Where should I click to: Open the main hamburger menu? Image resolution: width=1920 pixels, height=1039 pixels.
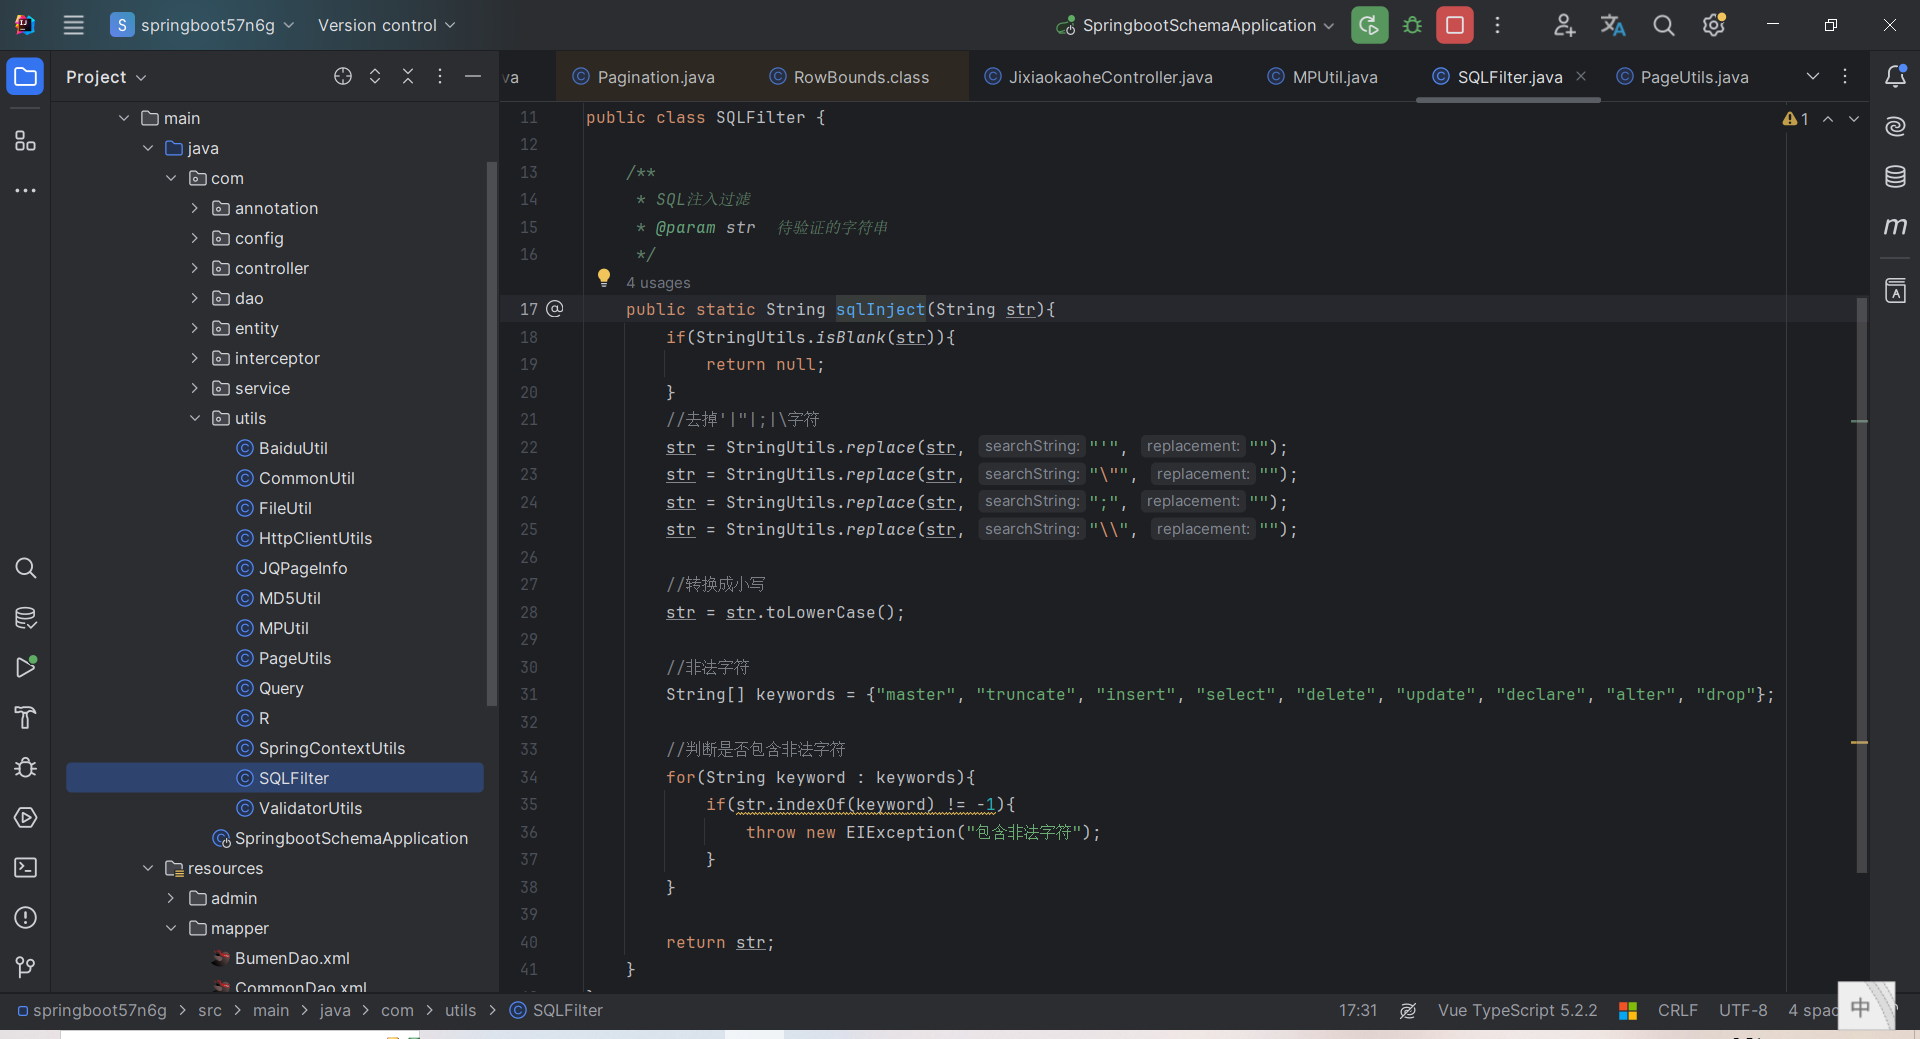click(x=73, y=25)
